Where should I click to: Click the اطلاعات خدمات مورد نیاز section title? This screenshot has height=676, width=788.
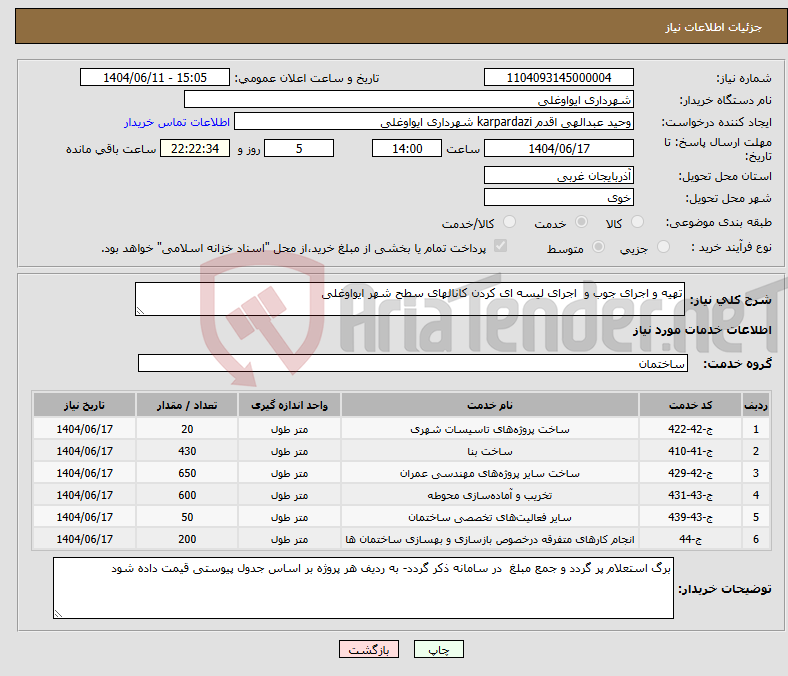[x=702, y=330]
